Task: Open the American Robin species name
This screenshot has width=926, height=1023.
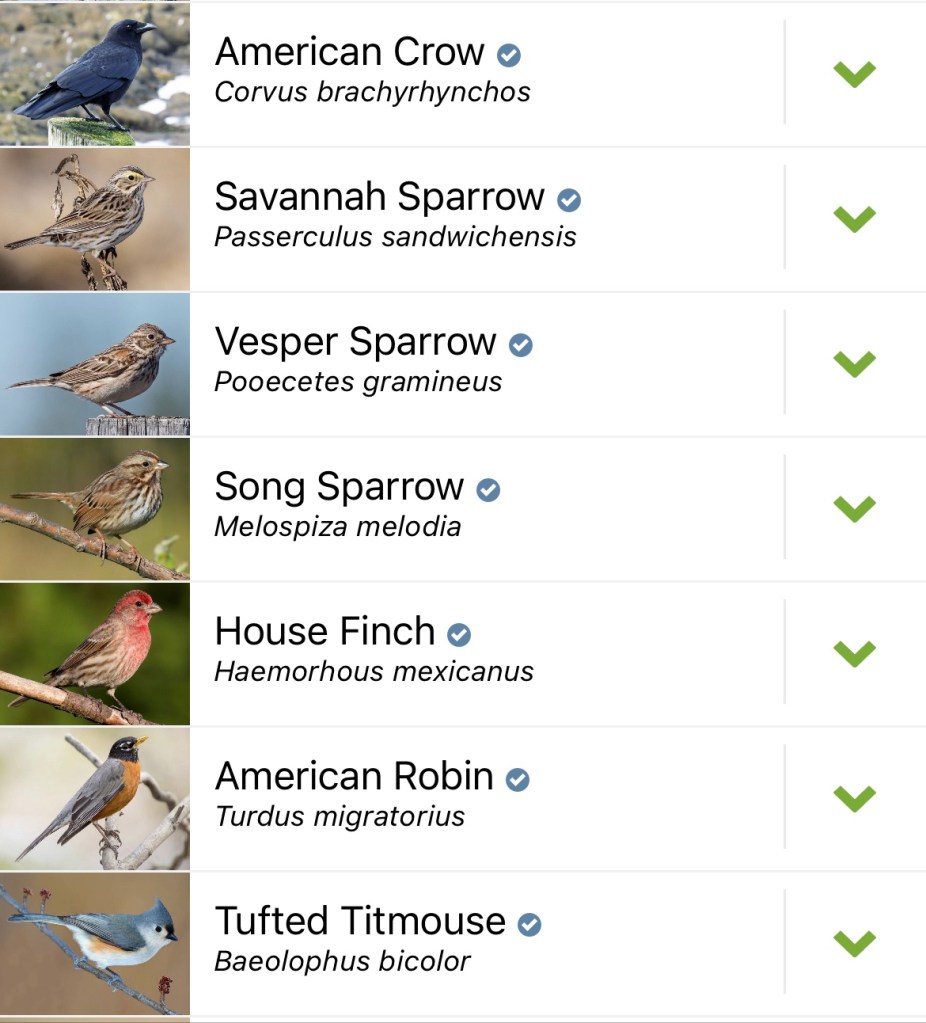Action: 354,777
